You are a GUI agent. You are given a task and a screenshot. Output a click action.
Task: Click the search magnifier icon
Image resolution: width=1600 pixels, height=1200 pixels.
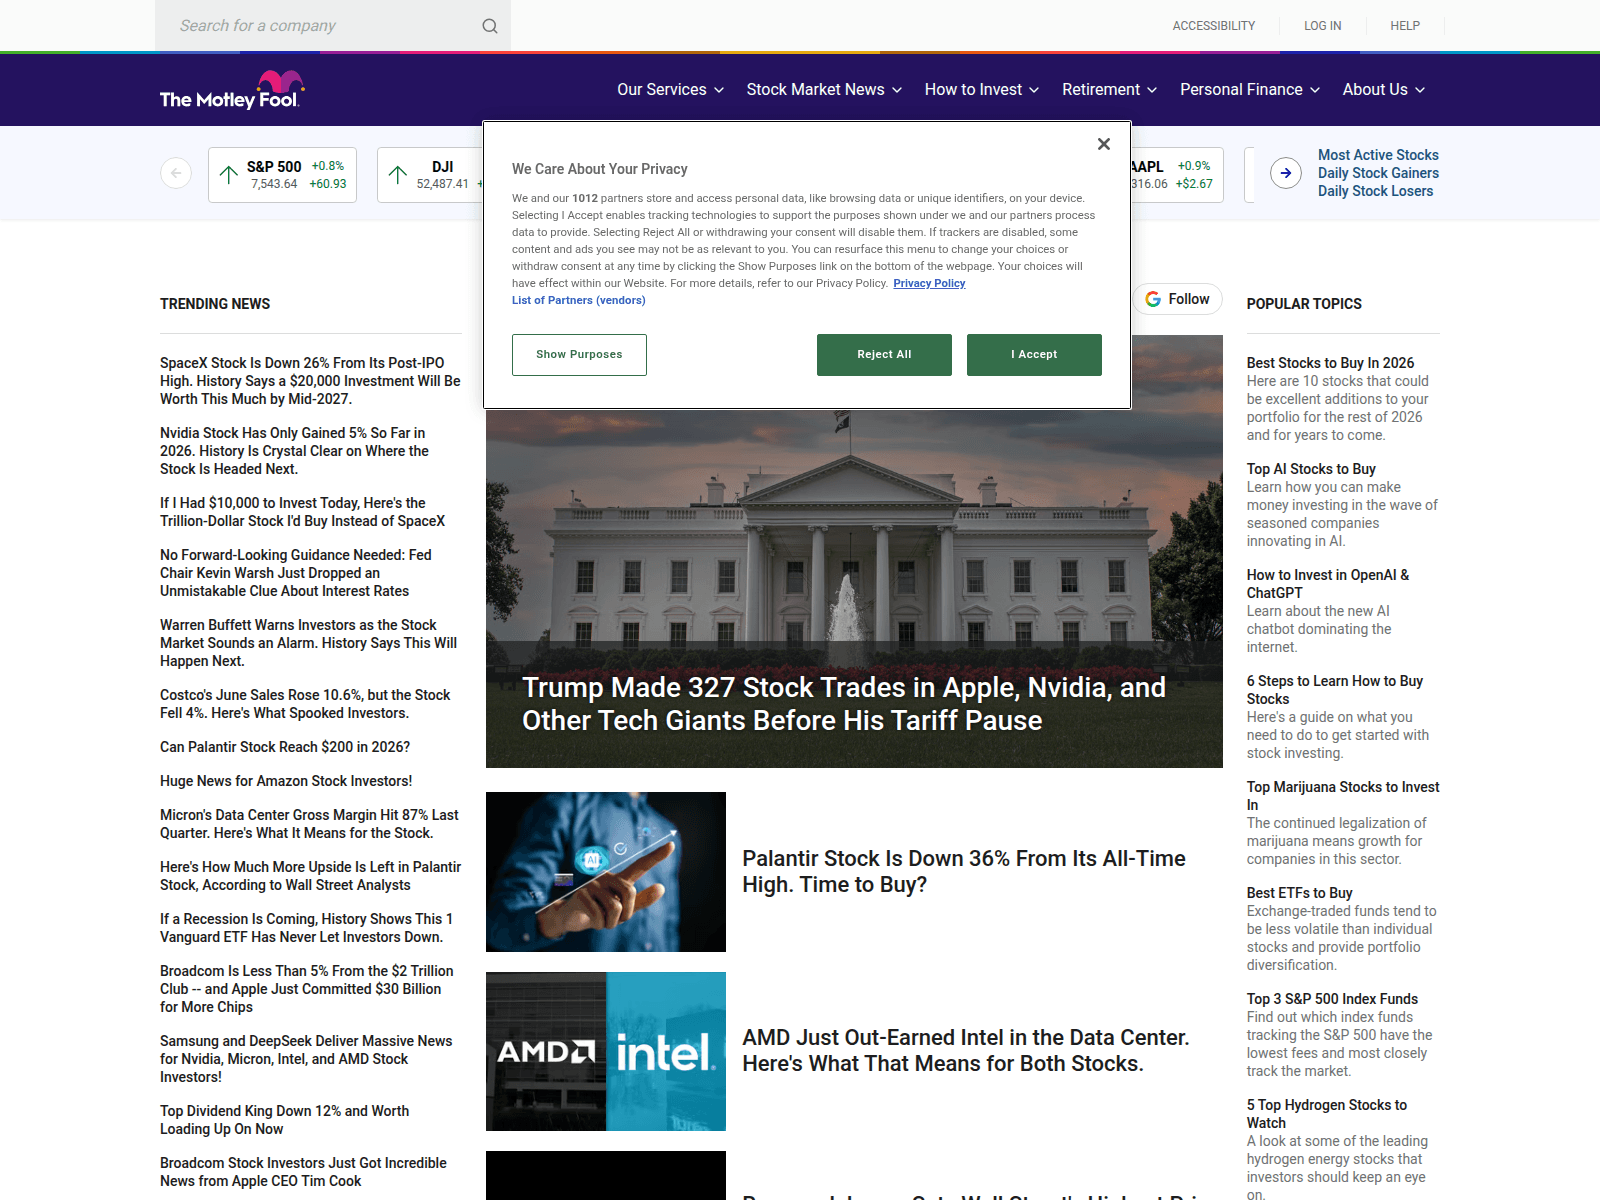[490, 26]
